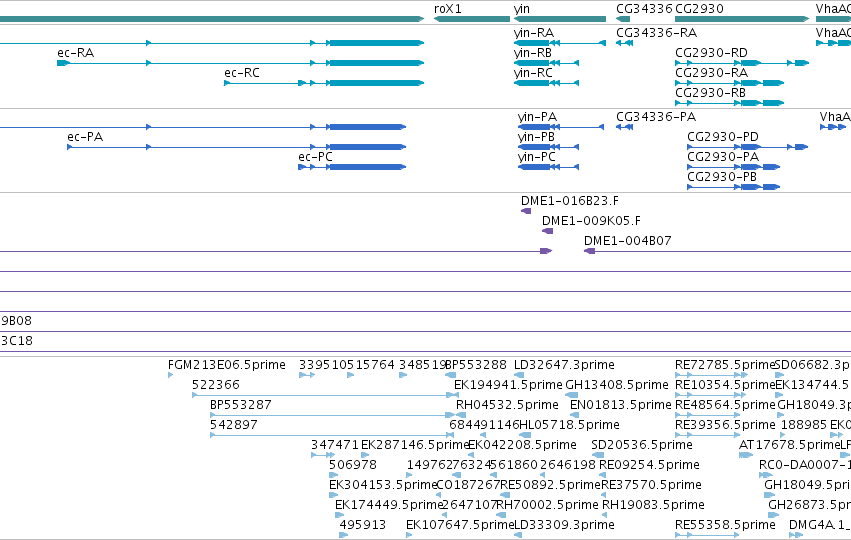Select the CG2930-PD protein label
The width and height of the screenshot is (851, 540).
723,137
